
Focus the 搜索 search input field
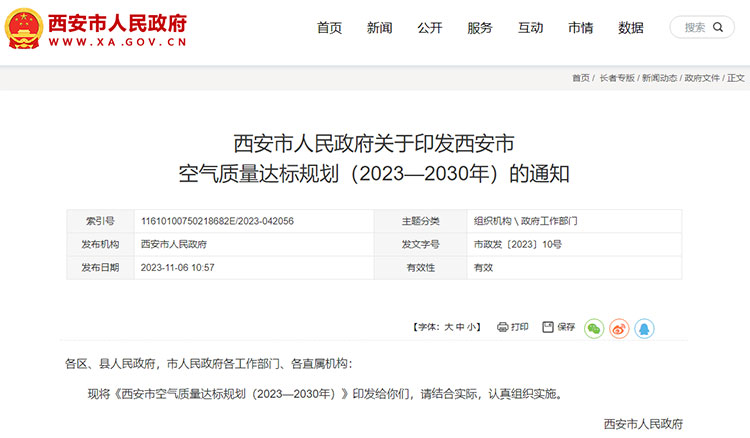(696, 28)
